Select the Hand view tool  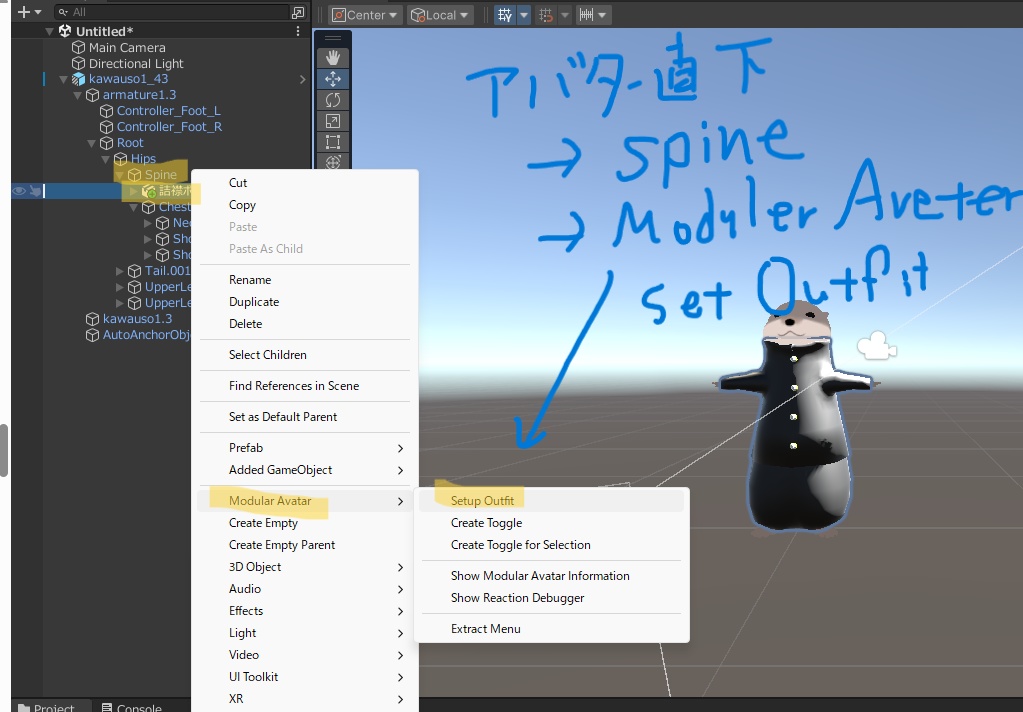pyautogui.click(x=333, y=57)
